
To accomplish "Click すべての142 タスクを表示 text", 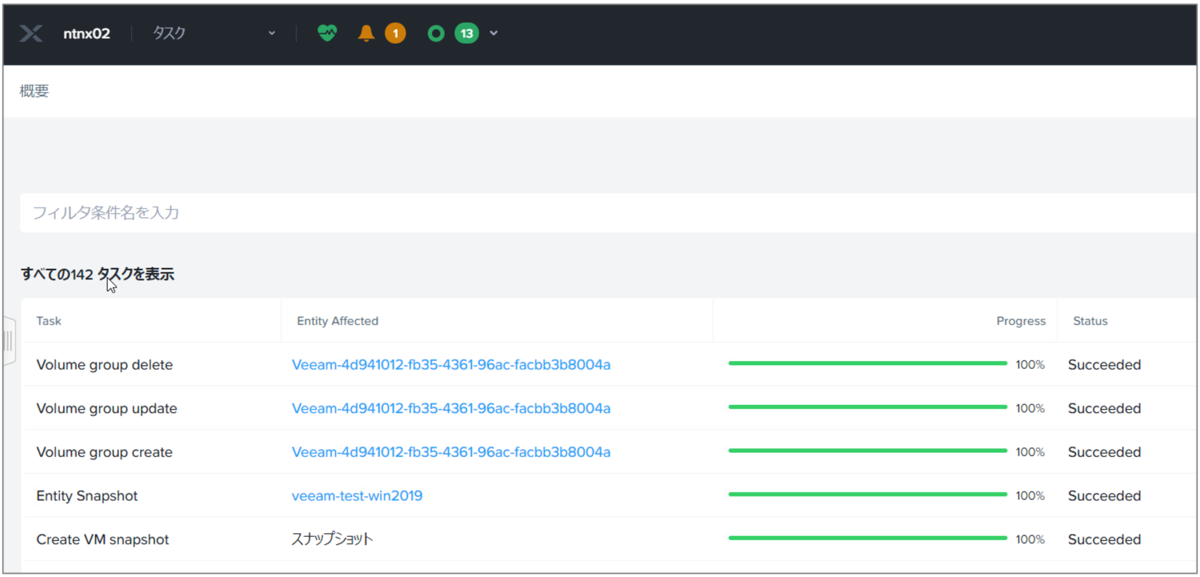I will coord(97,273).
